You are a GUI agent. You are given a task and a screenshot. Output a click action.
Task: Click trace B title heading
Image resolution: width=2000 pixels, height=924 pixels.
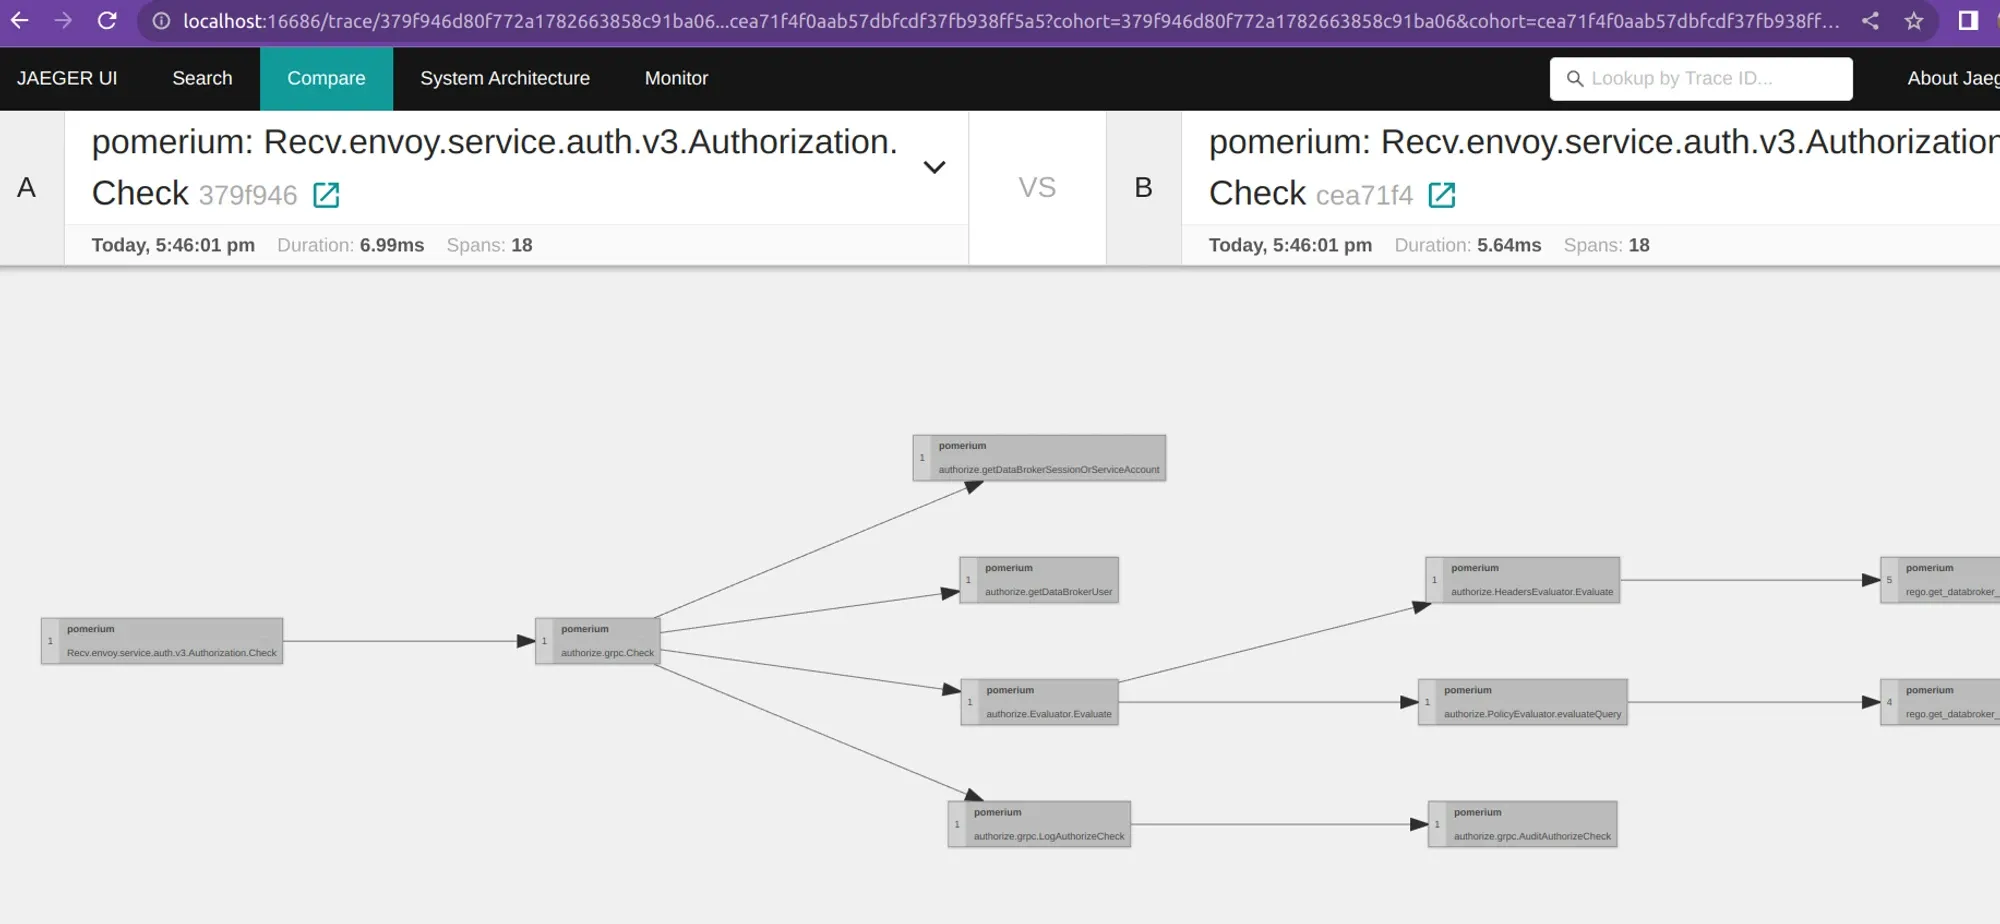coord(1604,167)
